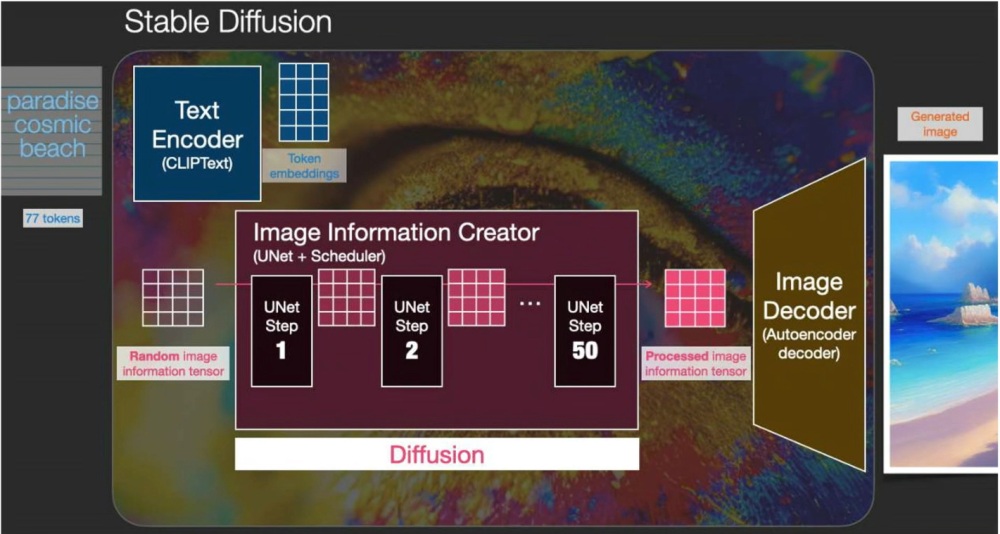This screenshot has width=1000, height=534.
Task: Click the tensor grid after UNet Step 1
Action: tap(347, 297)
